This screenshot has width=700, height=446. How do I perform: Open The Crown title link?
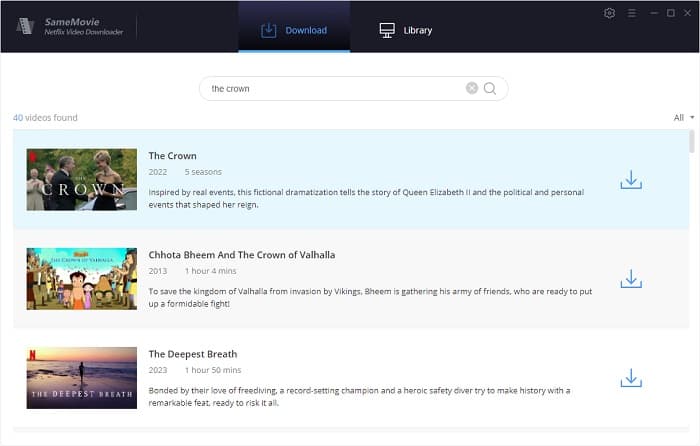point(172,156)
